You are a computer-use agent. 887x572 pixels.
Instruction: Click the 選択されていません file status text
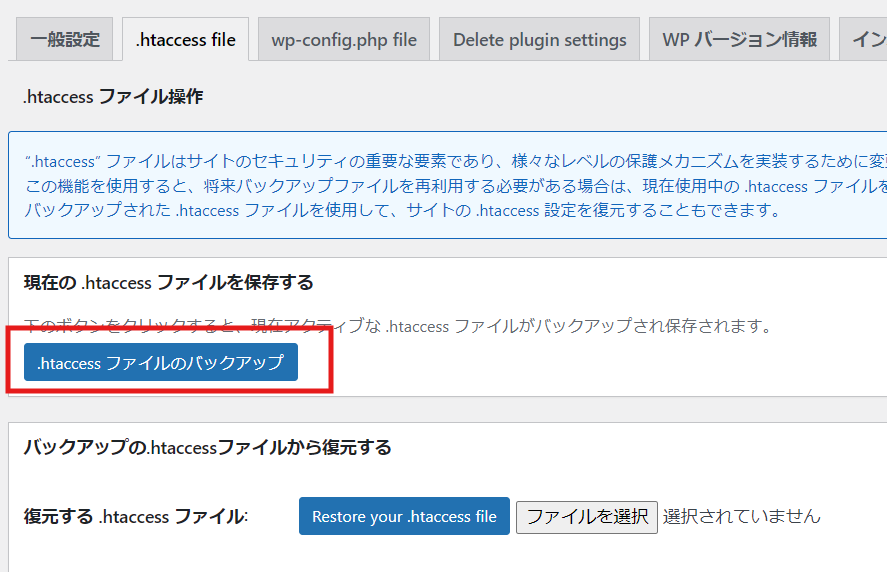741,517
